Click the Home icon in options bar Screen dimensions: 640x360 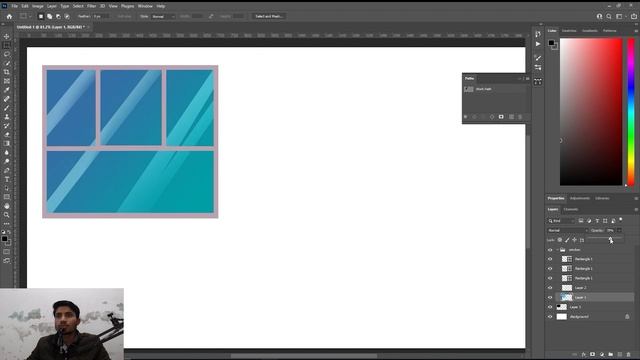9,16
